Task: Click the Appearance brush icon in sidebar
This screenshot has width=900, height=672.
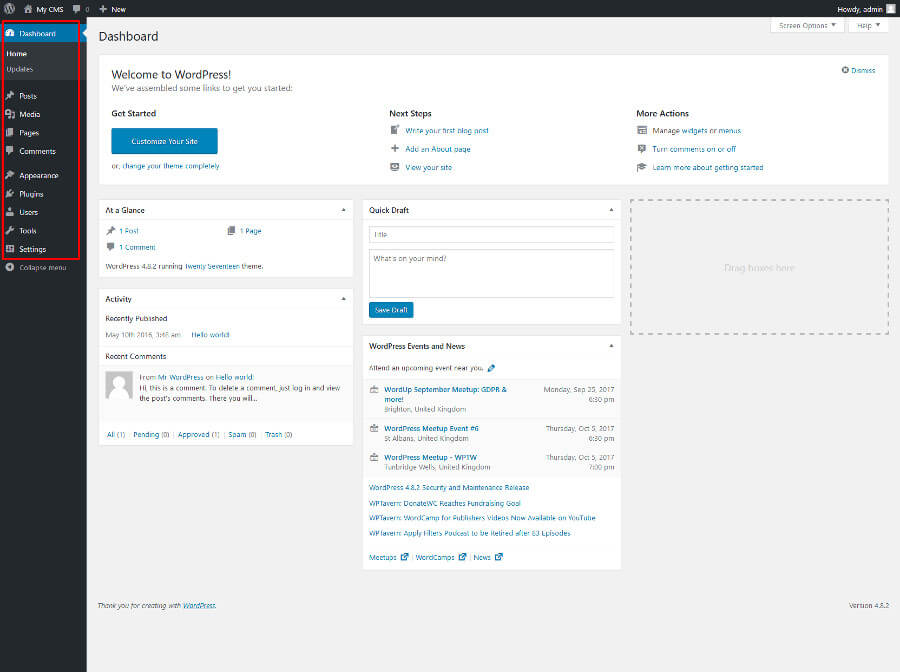Action: click(10, 175)
